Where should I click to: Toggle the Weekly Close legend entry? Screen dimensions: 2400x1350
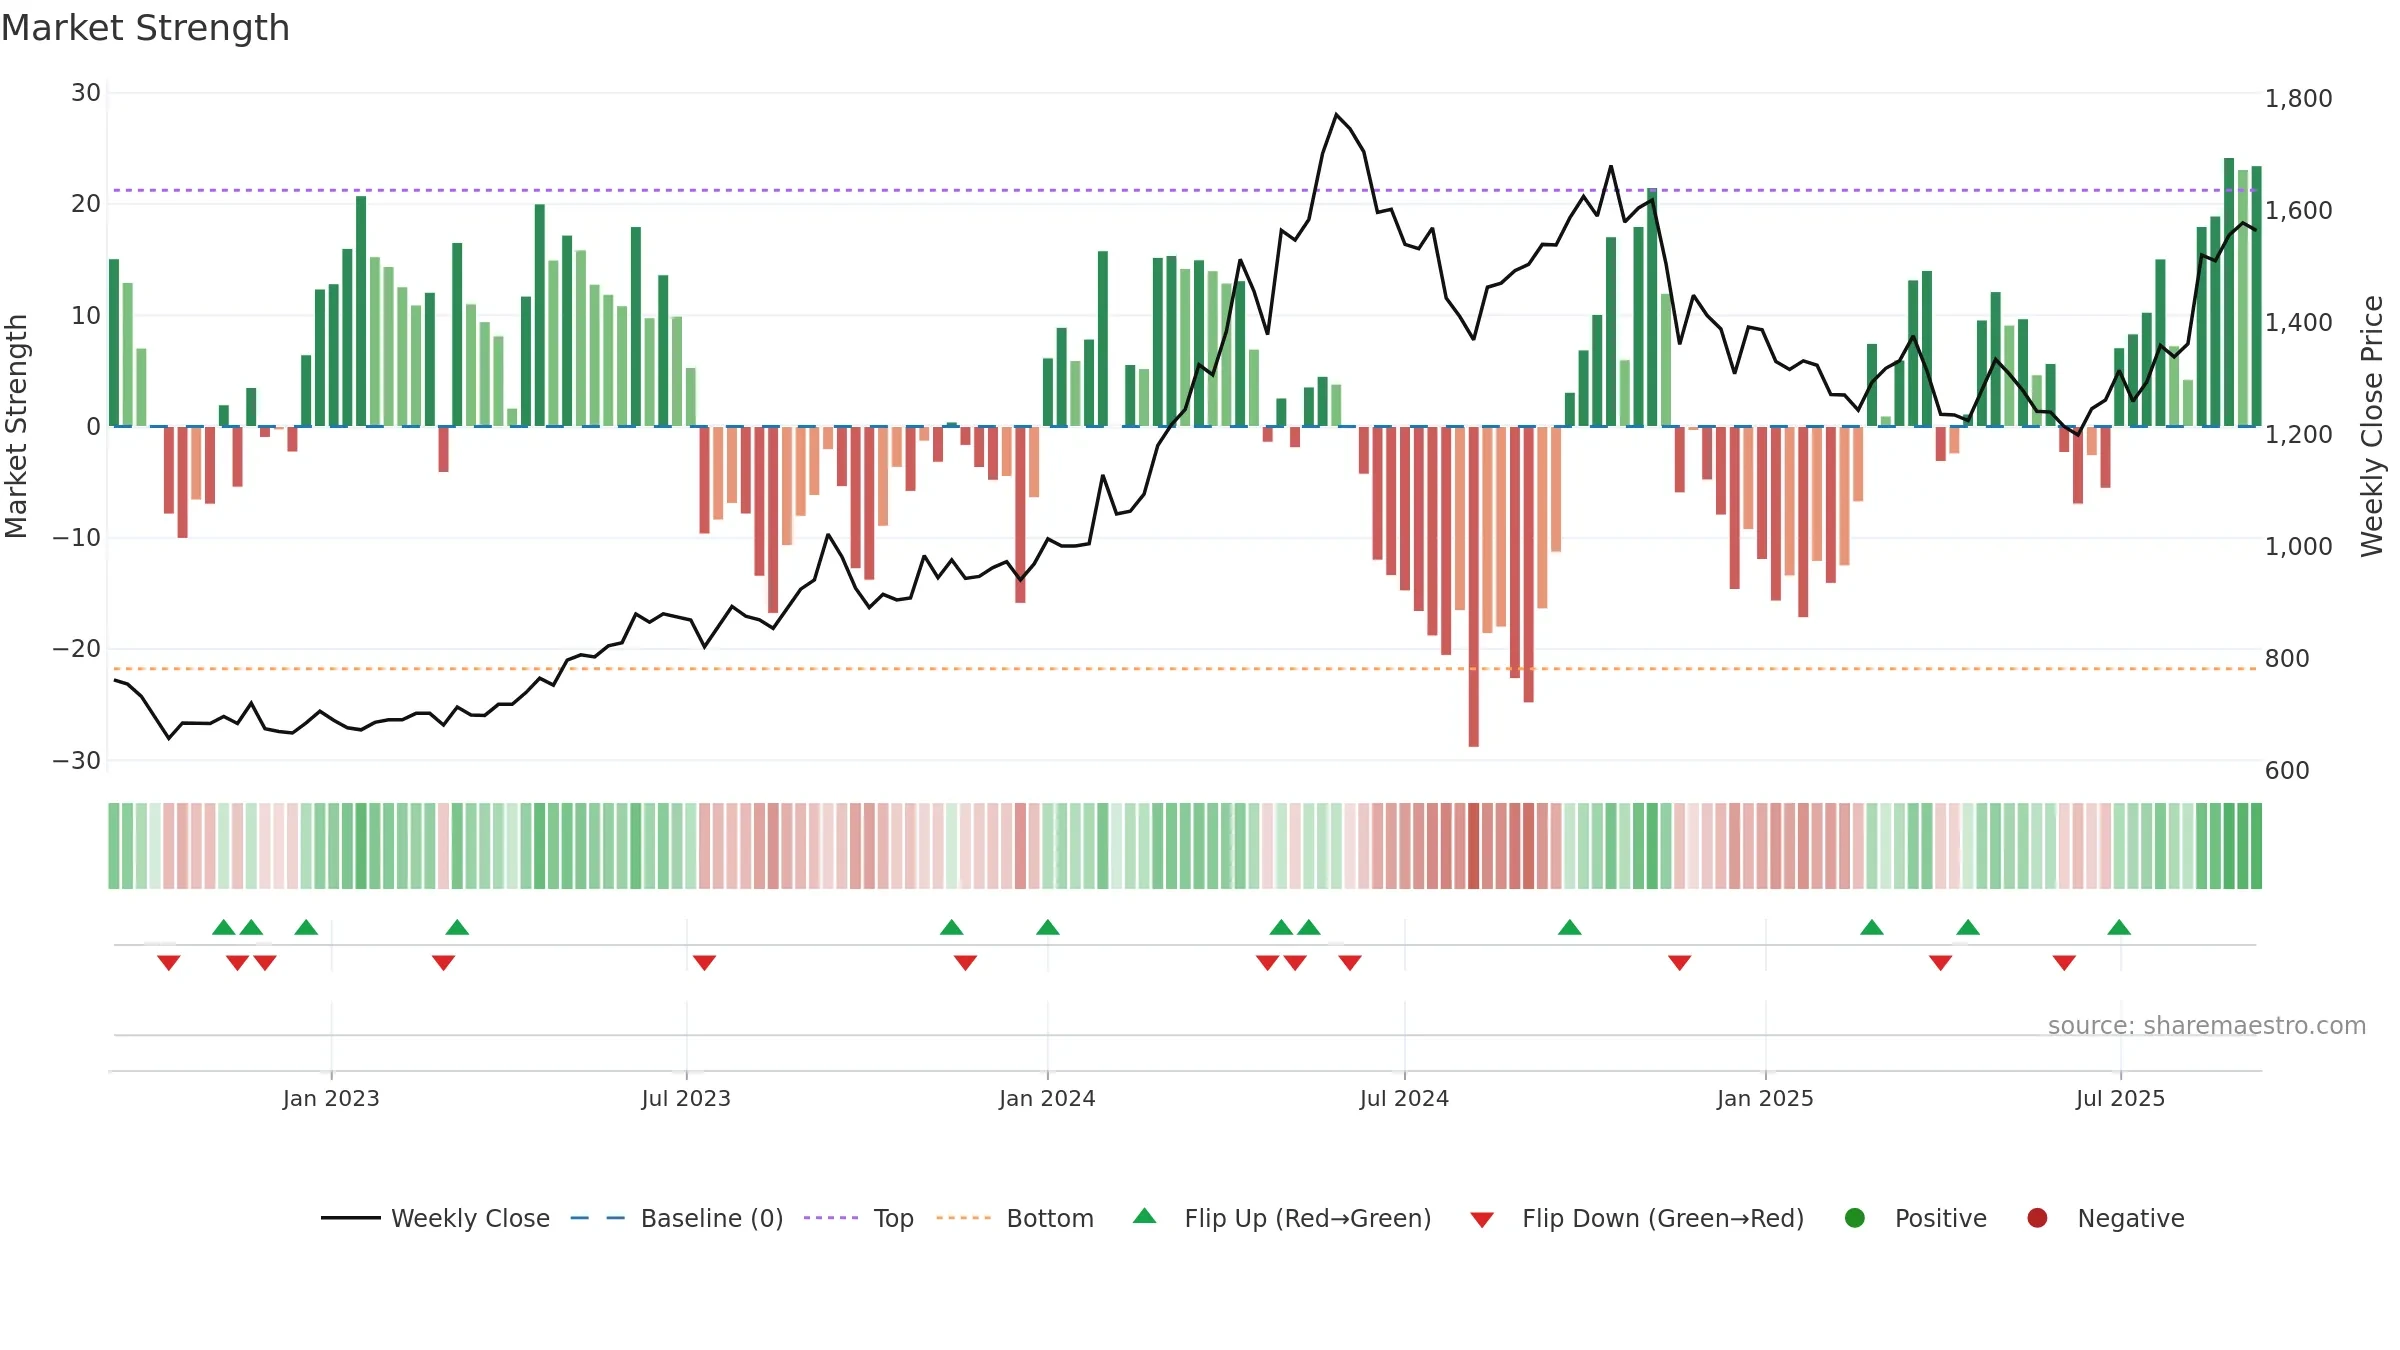click(435, 1218)
